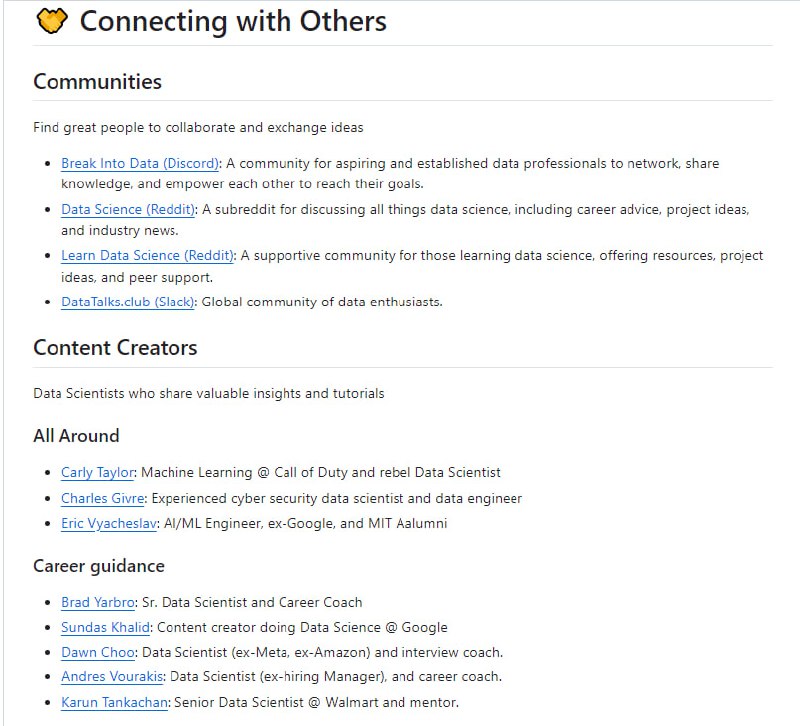Select the Career guidance subheading
800x726 pixels.
98,566
